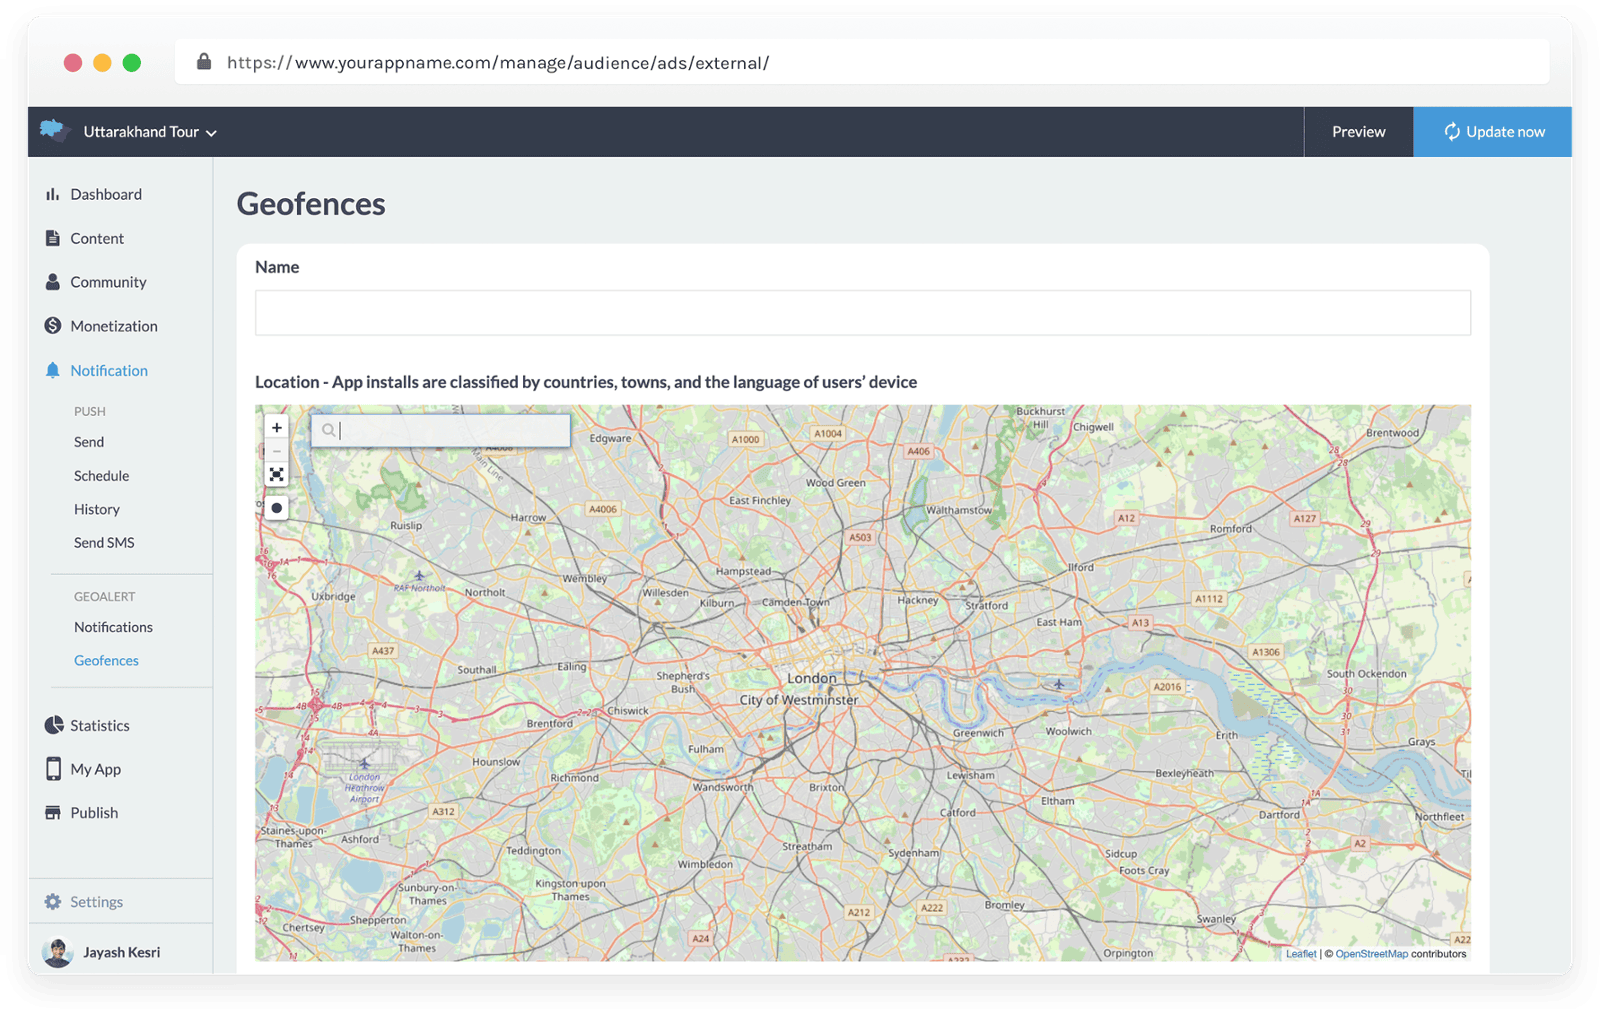The width and height of the screenshot is (1600, 1014).
Task: Click the map zoom out minus button
Action: point(277,451)
